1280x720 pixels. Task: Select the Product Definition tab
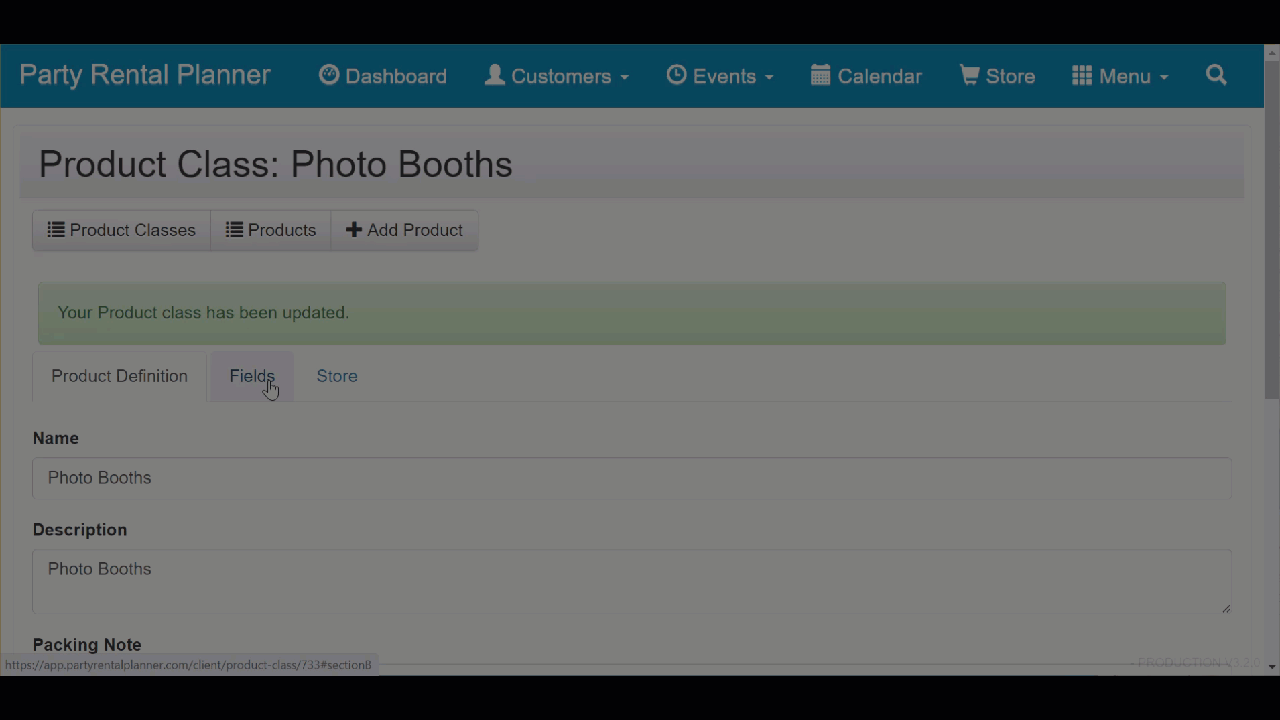tap(120, 376)
